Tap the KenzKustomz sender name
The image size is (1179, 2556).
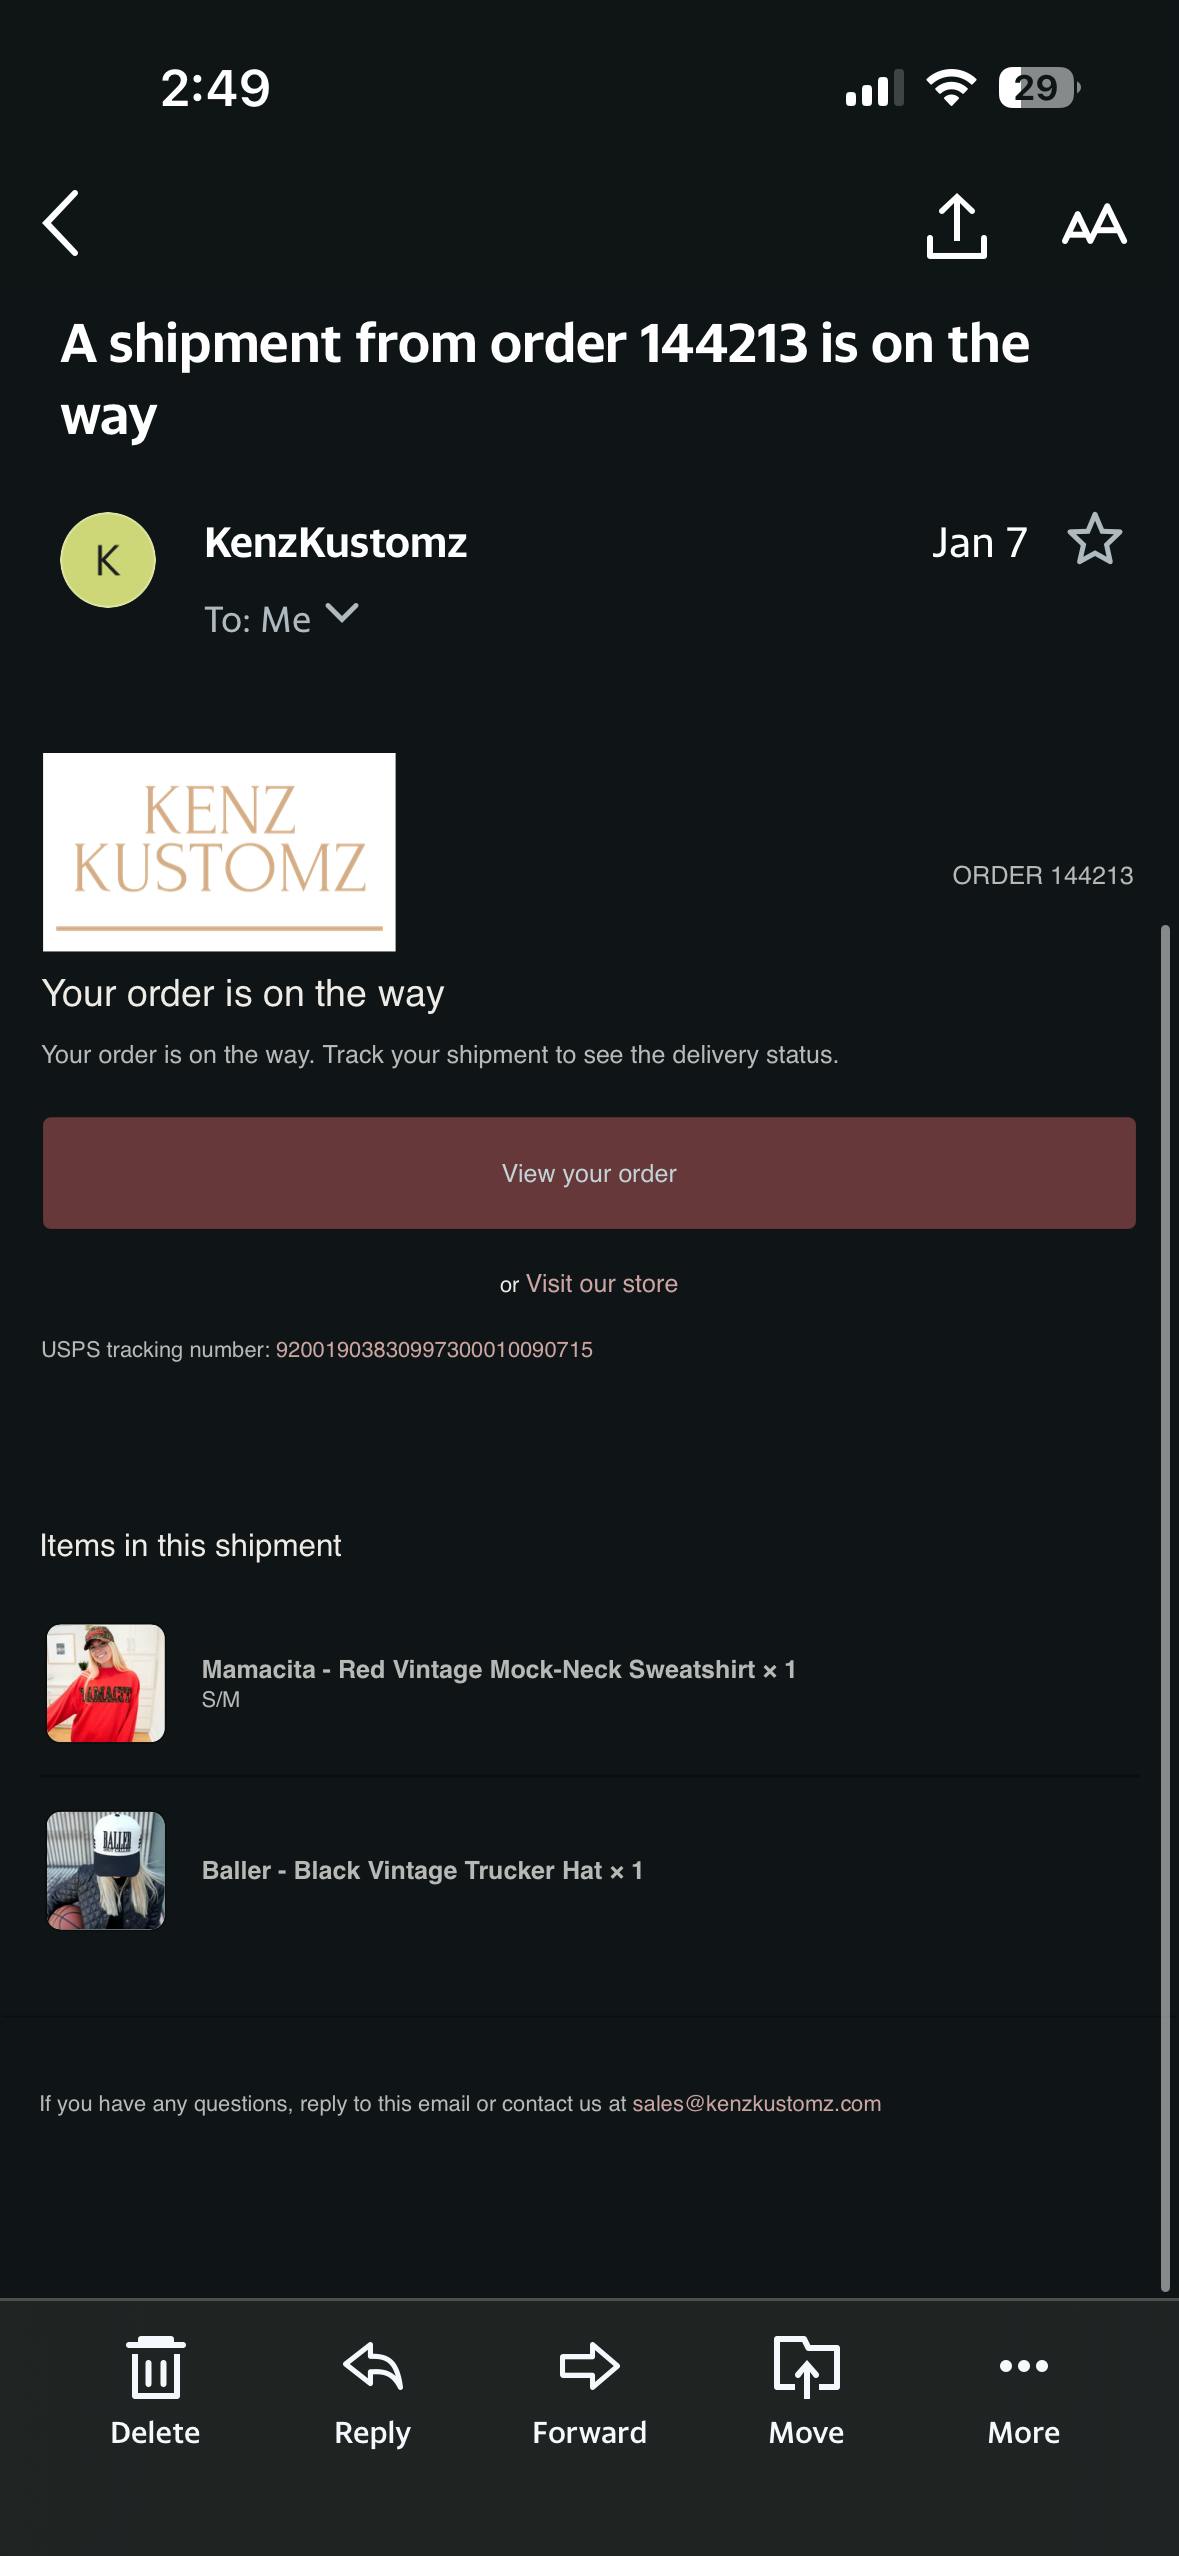[x=335, y=542]
